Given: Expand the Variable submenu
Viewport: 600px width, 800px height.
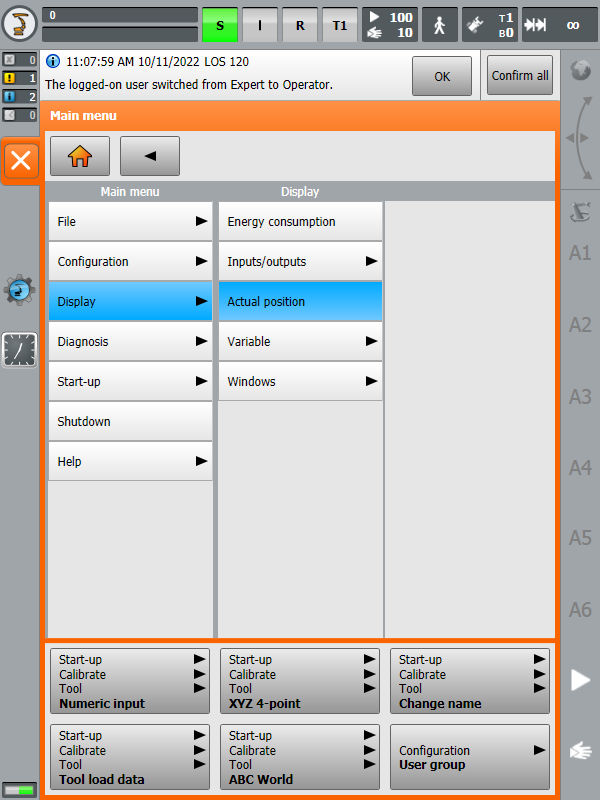Looking at the screenshot, I should point(300,342).
